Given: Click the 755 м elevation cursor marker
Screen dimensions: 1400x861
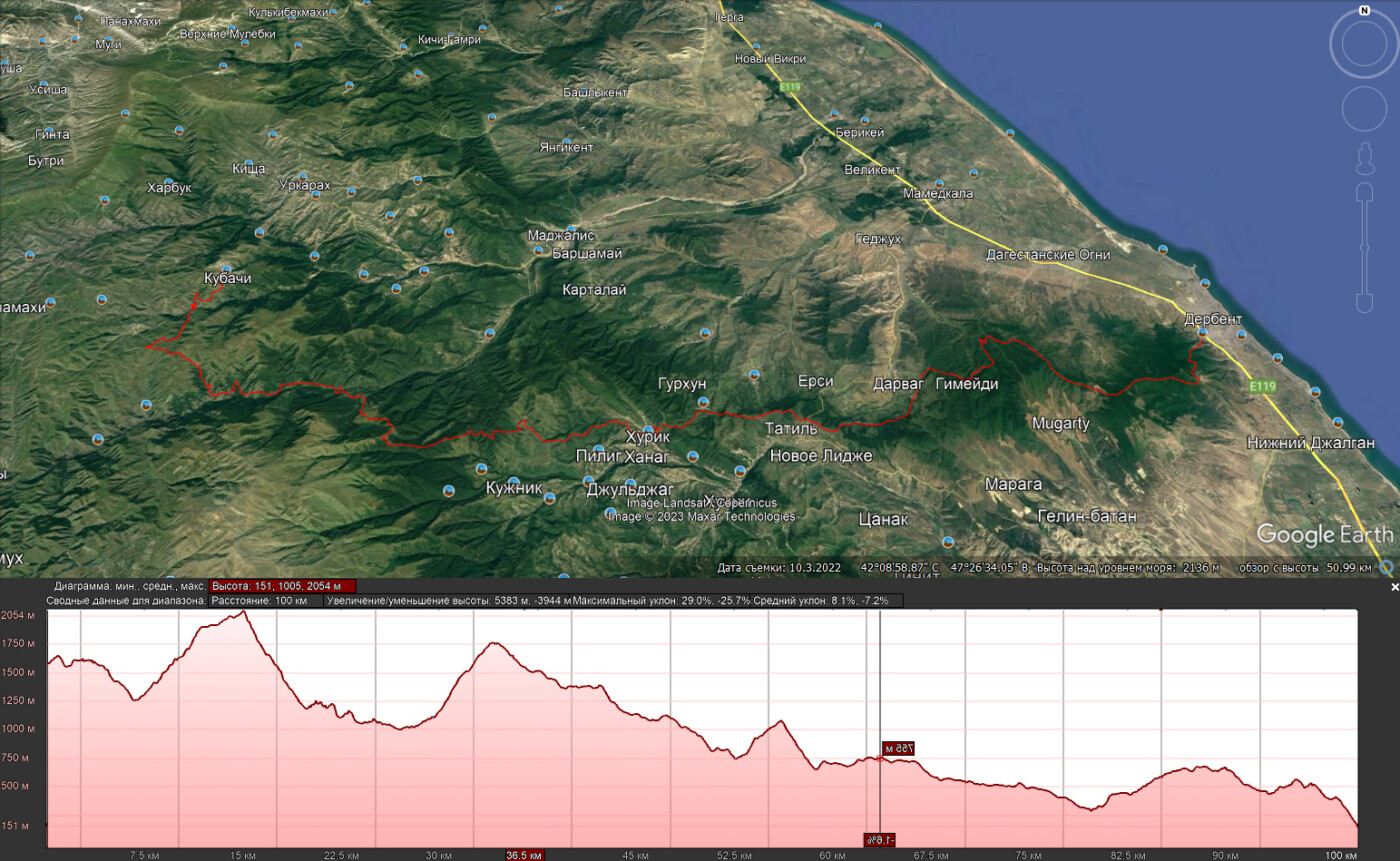Looking at the screenshot, I should tap(898, 748).
